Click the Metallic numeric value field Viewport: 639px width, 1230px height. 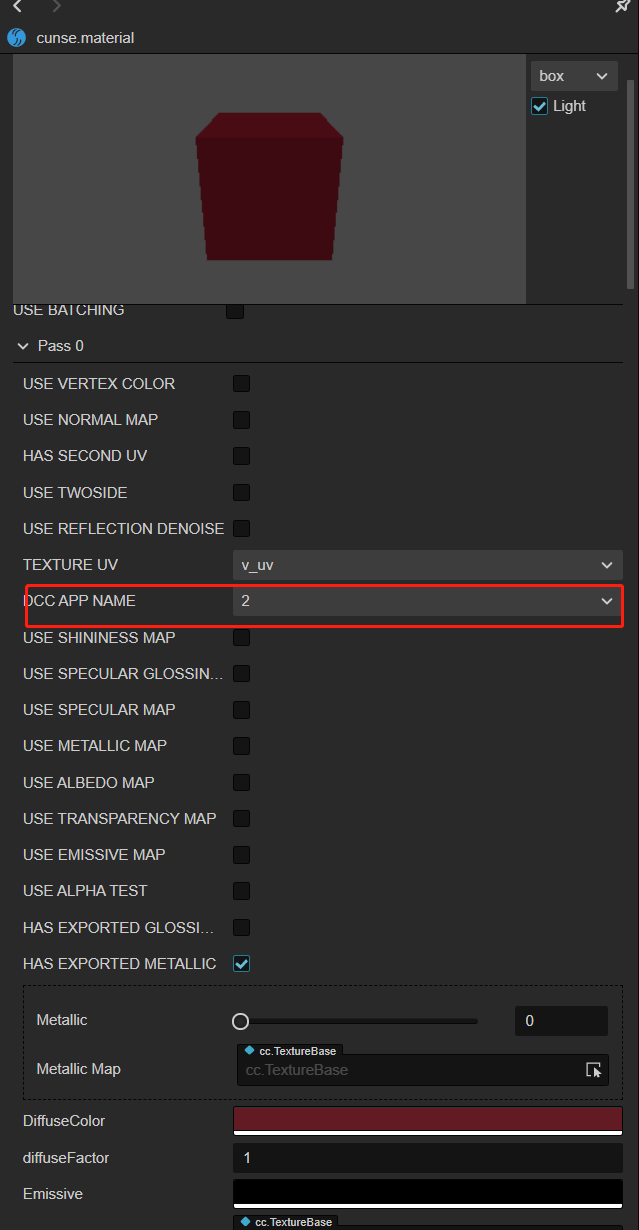coord(560,1021)
